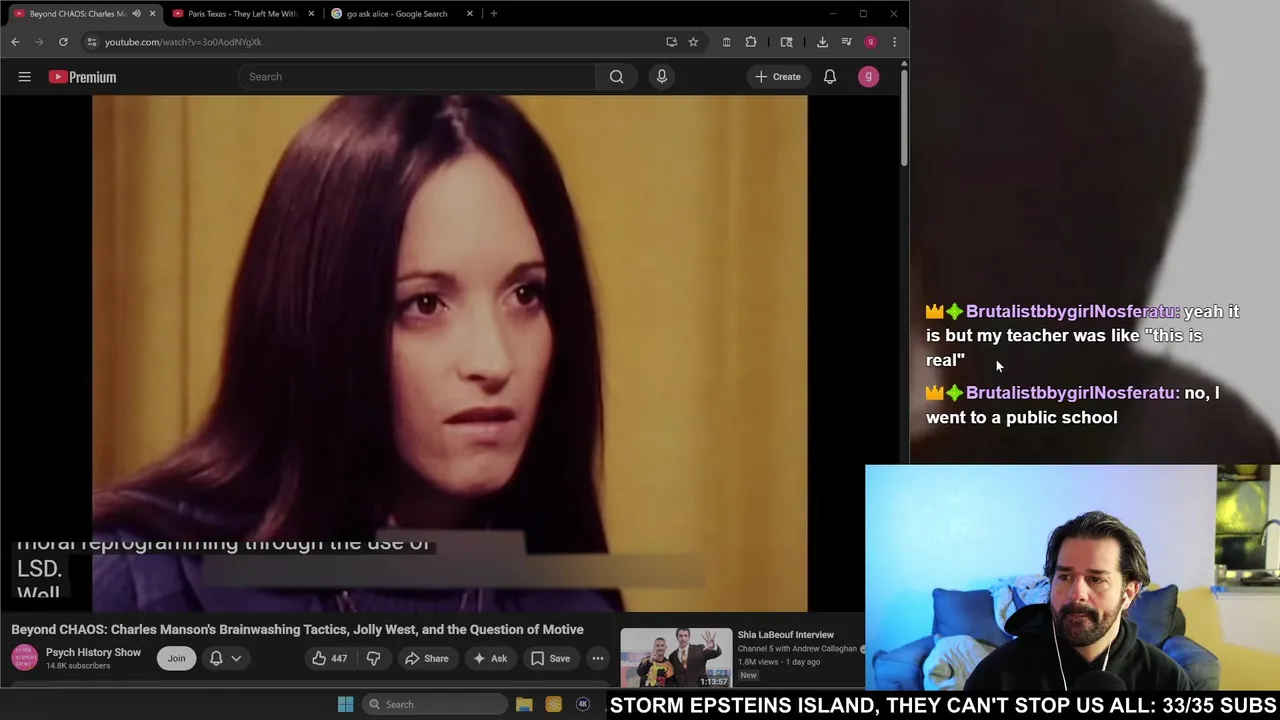Go forward with the browser forward arrow
Viewport: 1280px width, 720px height.
(x=39, y=42)
